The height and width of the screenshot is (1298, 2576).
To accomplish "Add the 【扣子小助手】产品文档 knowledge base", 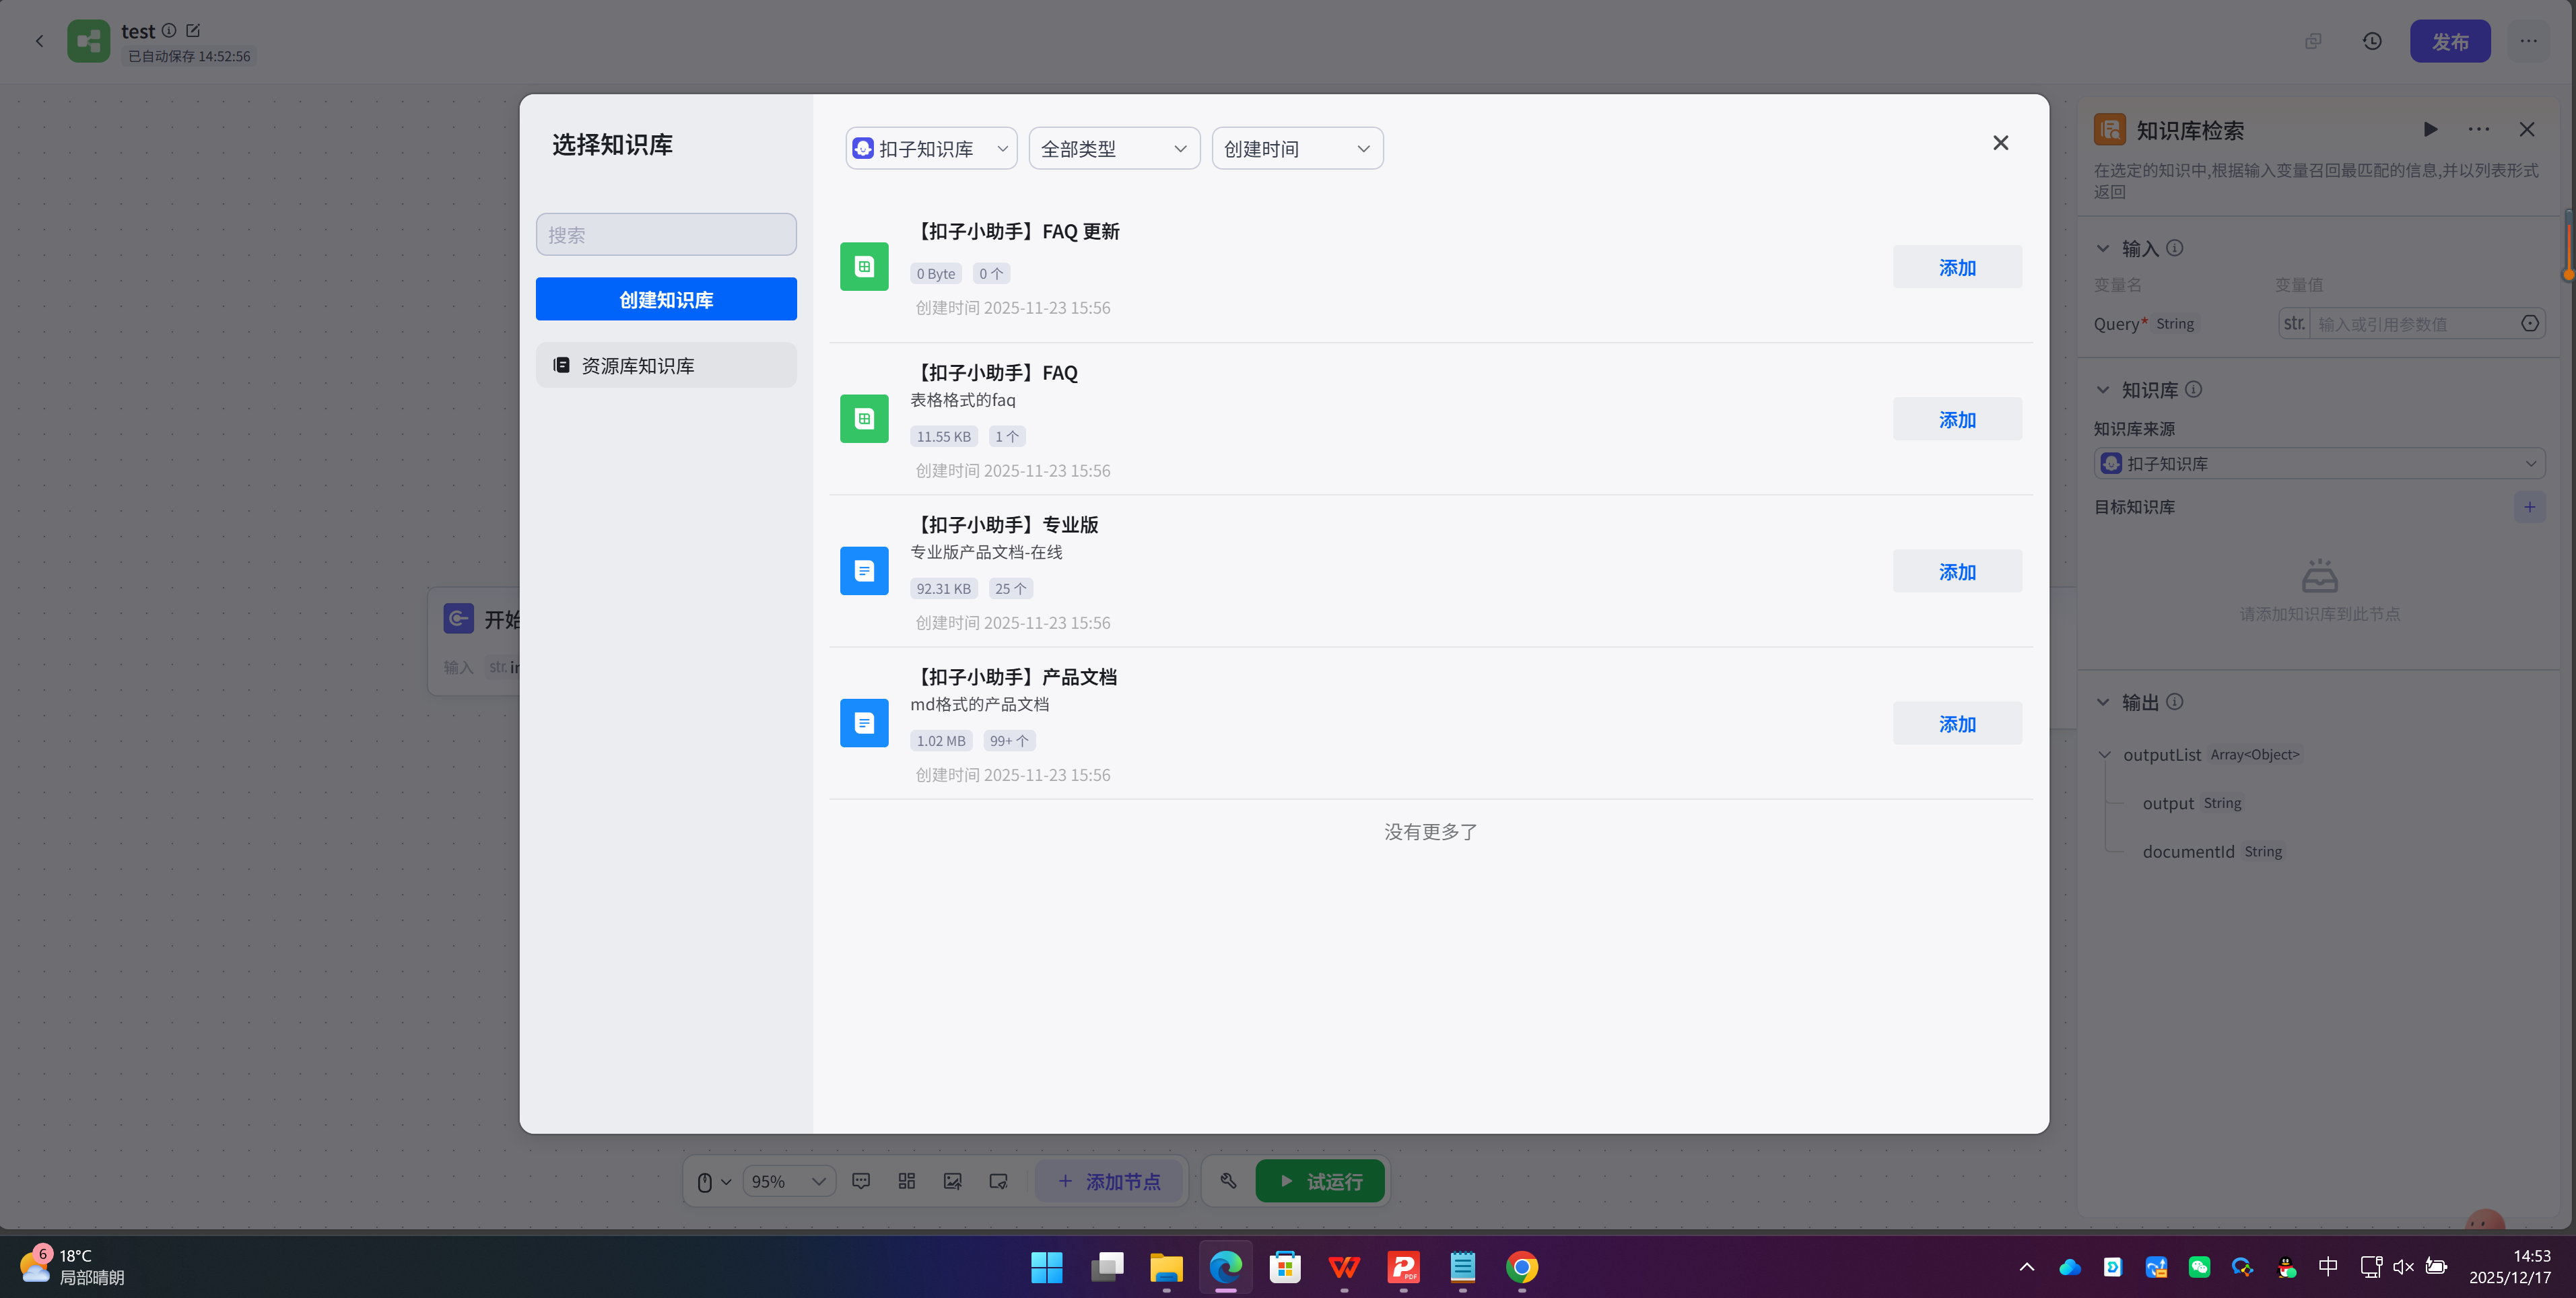I will 1956,724.
